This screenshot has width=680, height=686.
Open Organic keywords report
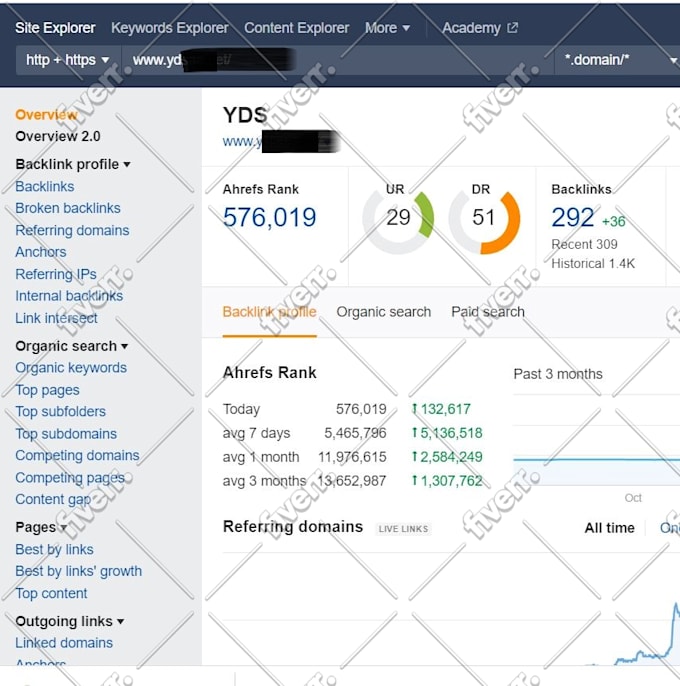coord(71,368)
